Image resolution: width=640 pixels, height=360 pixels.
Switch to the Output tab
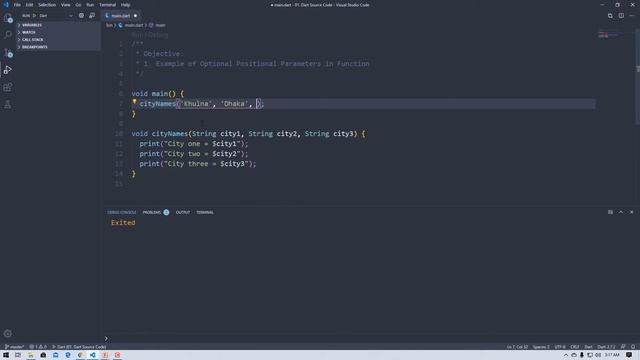click(x=183, y=212)
